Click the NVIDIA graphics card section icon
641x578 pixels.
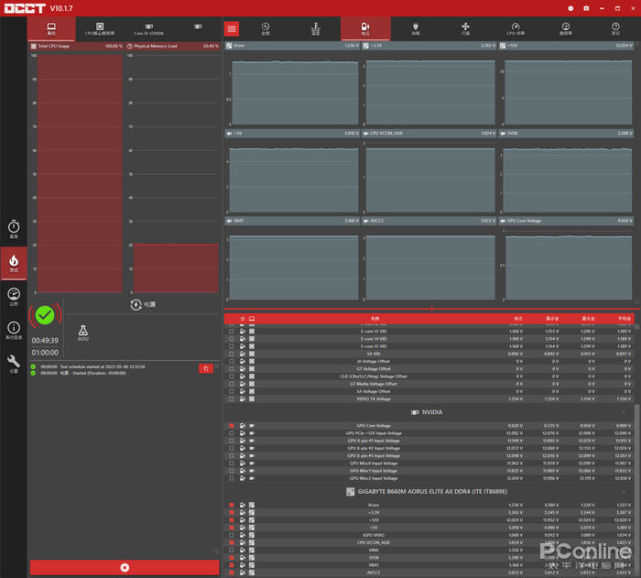(415, 412)
